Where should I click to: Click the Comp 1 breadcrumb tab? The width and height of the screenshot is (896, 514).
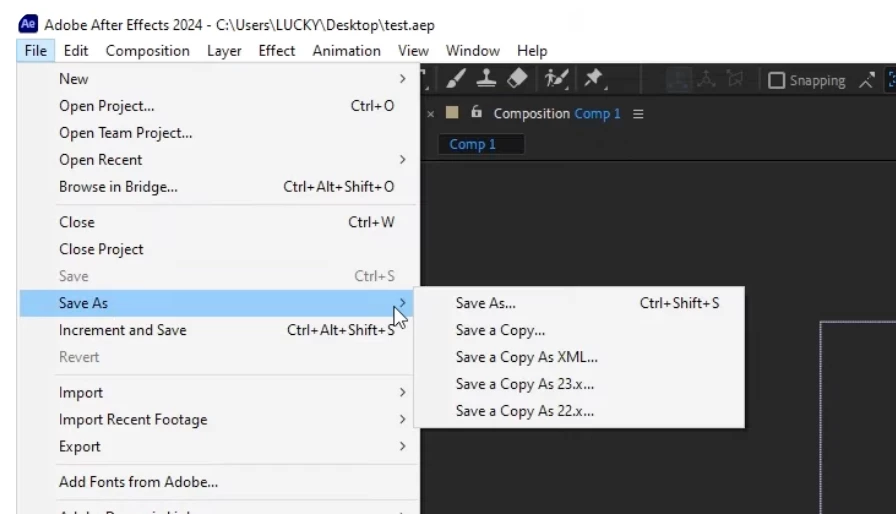[x=481, y=144]
